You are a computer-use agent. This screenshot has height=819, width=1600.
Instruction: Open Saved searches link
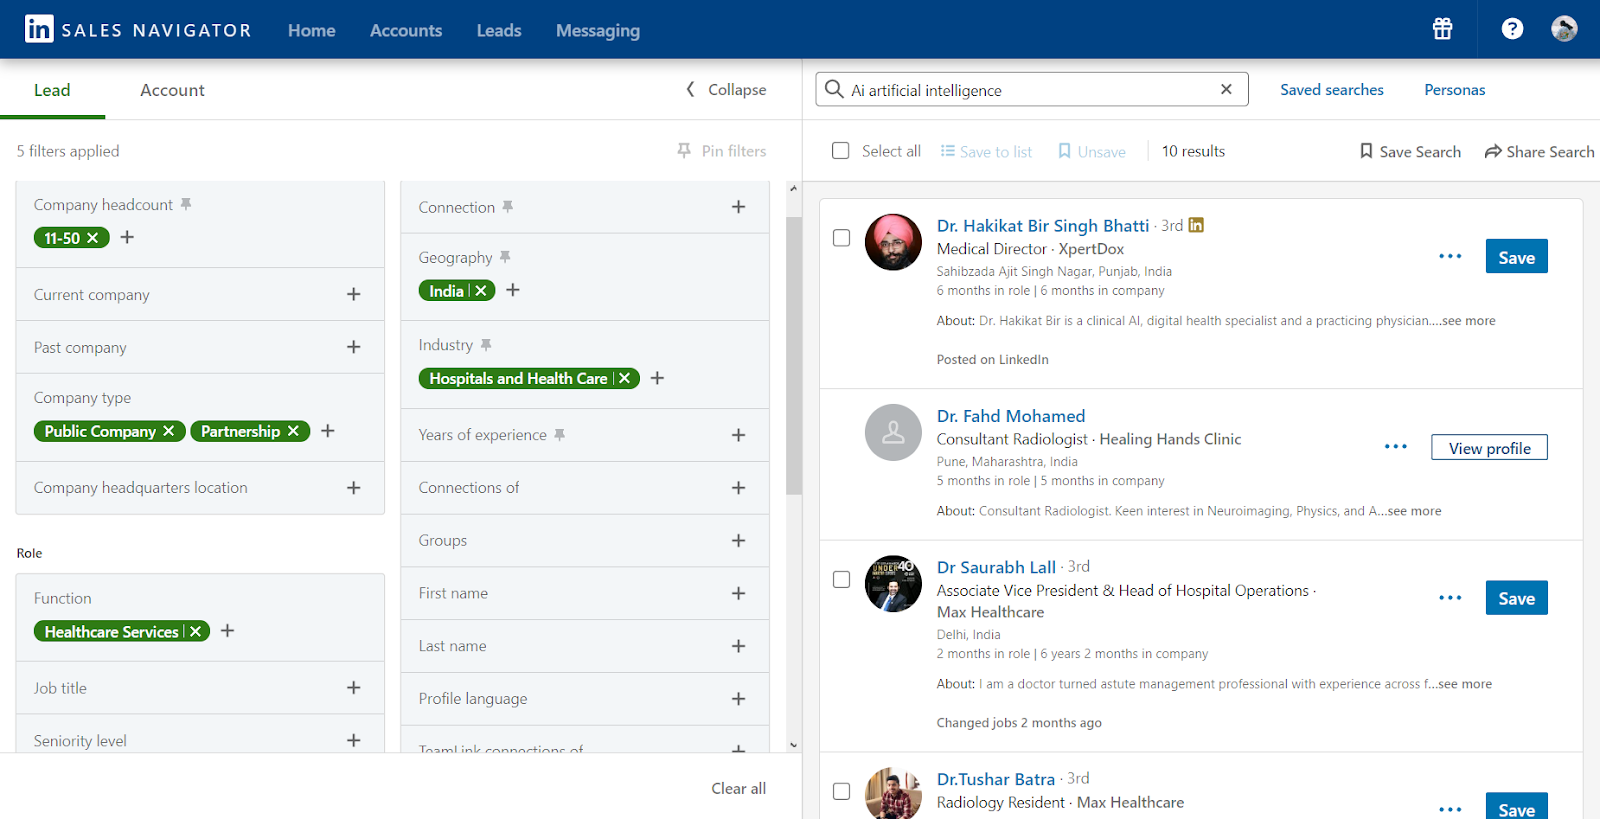coord(1332,90)
